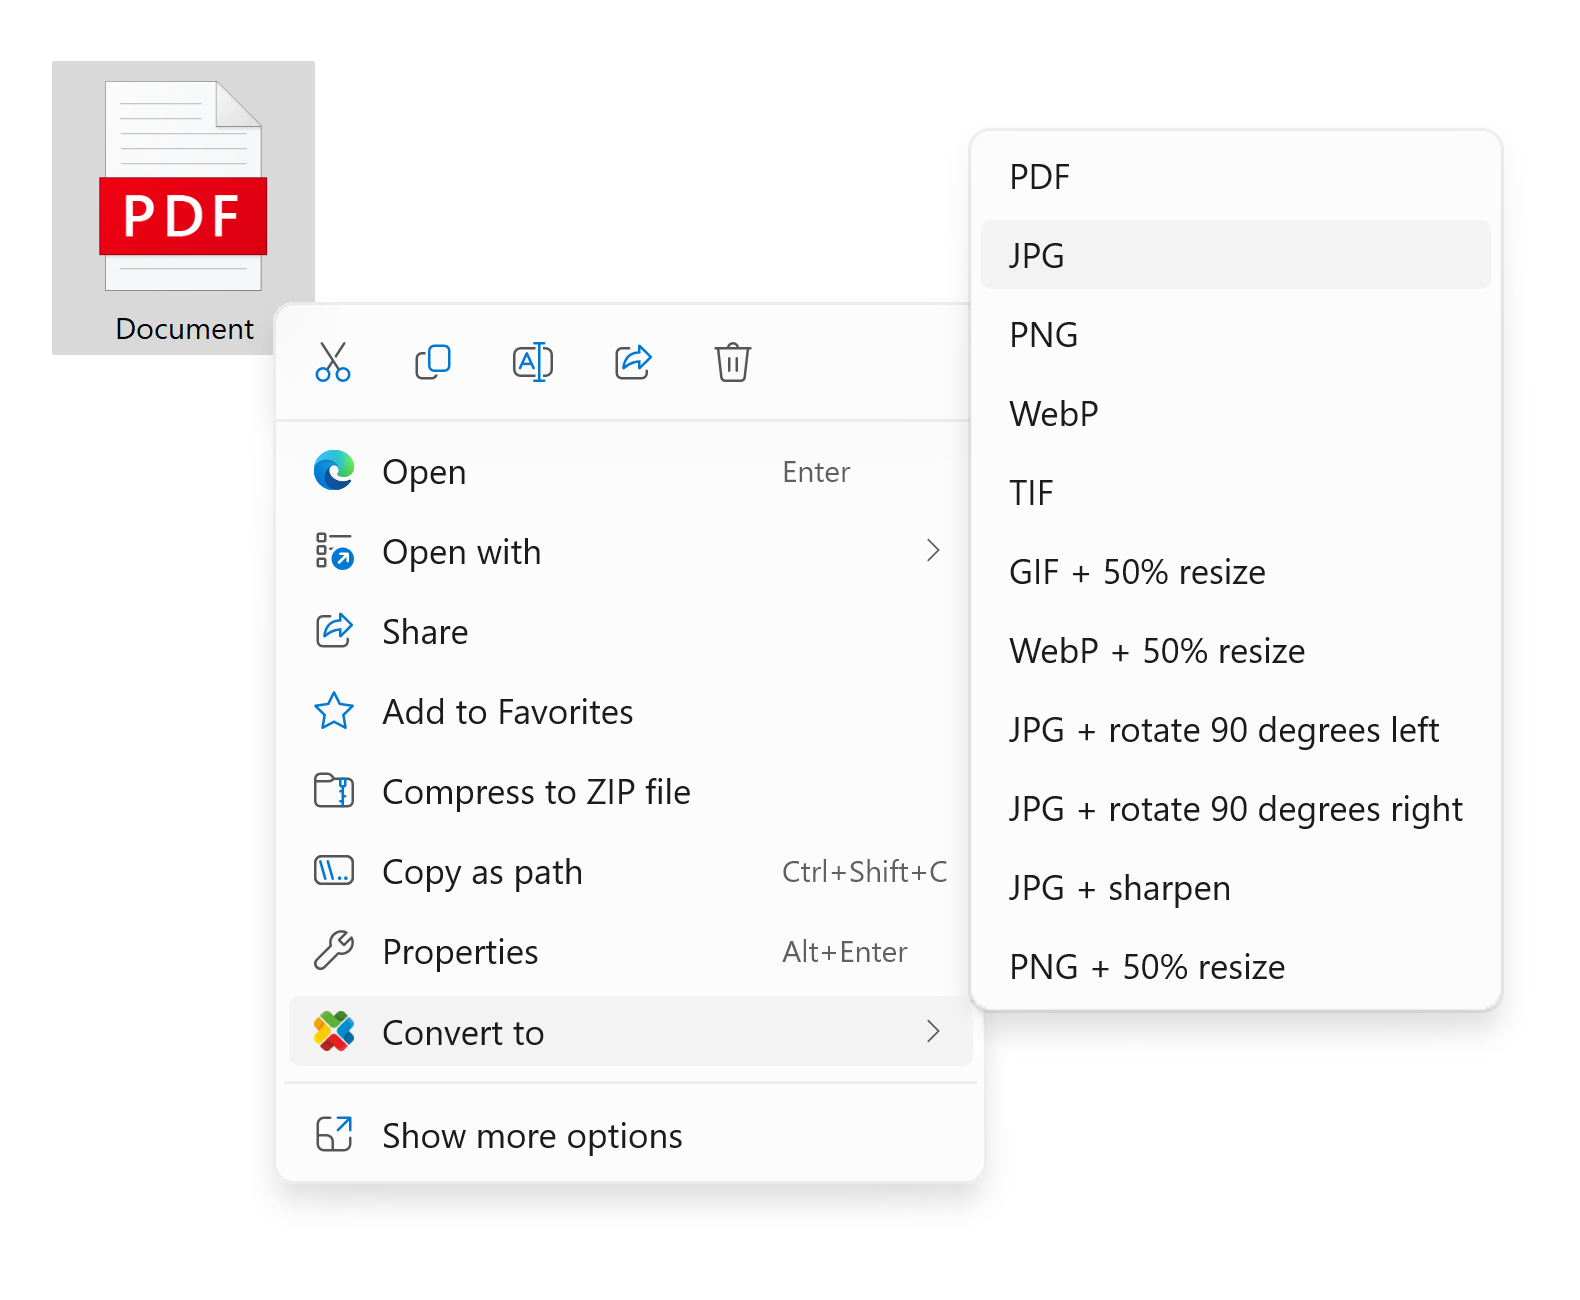Screen dimensions: 1580x1300
Task: Click the colorful Convert to app icon
Action: (334, 1032)
